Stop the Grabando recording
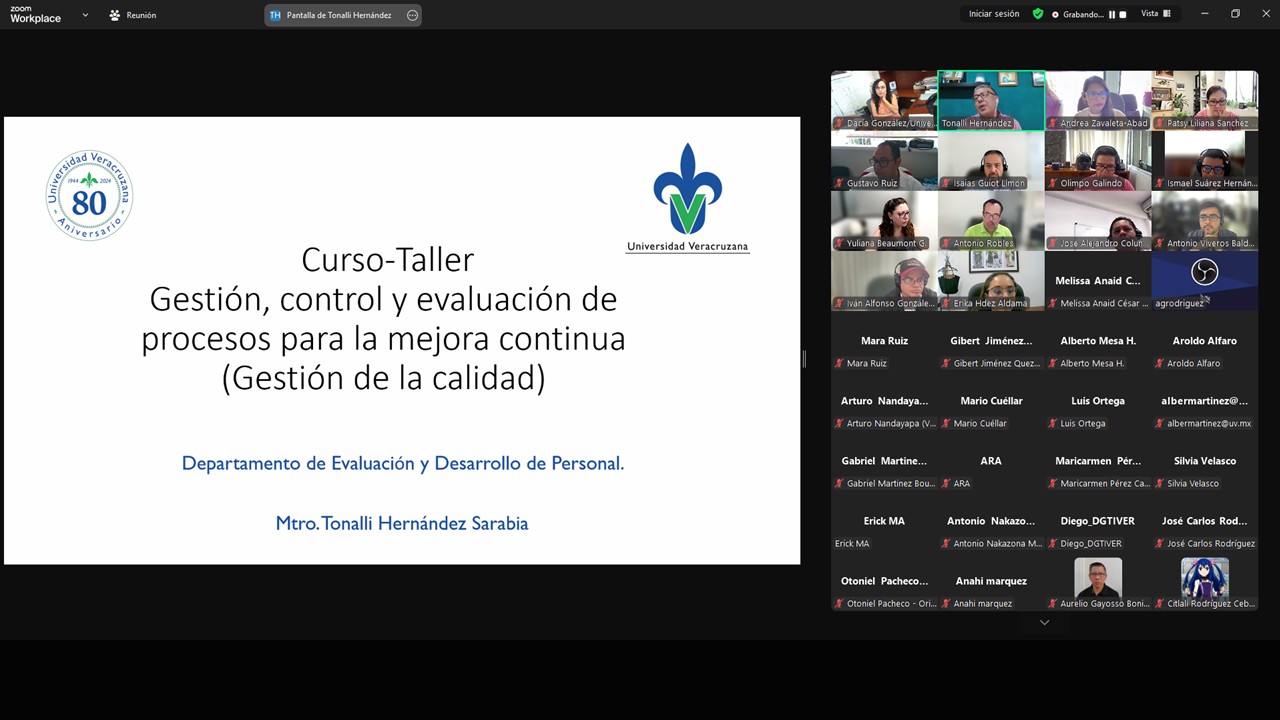This screenshot has height=720, width=1280. 1123,14
